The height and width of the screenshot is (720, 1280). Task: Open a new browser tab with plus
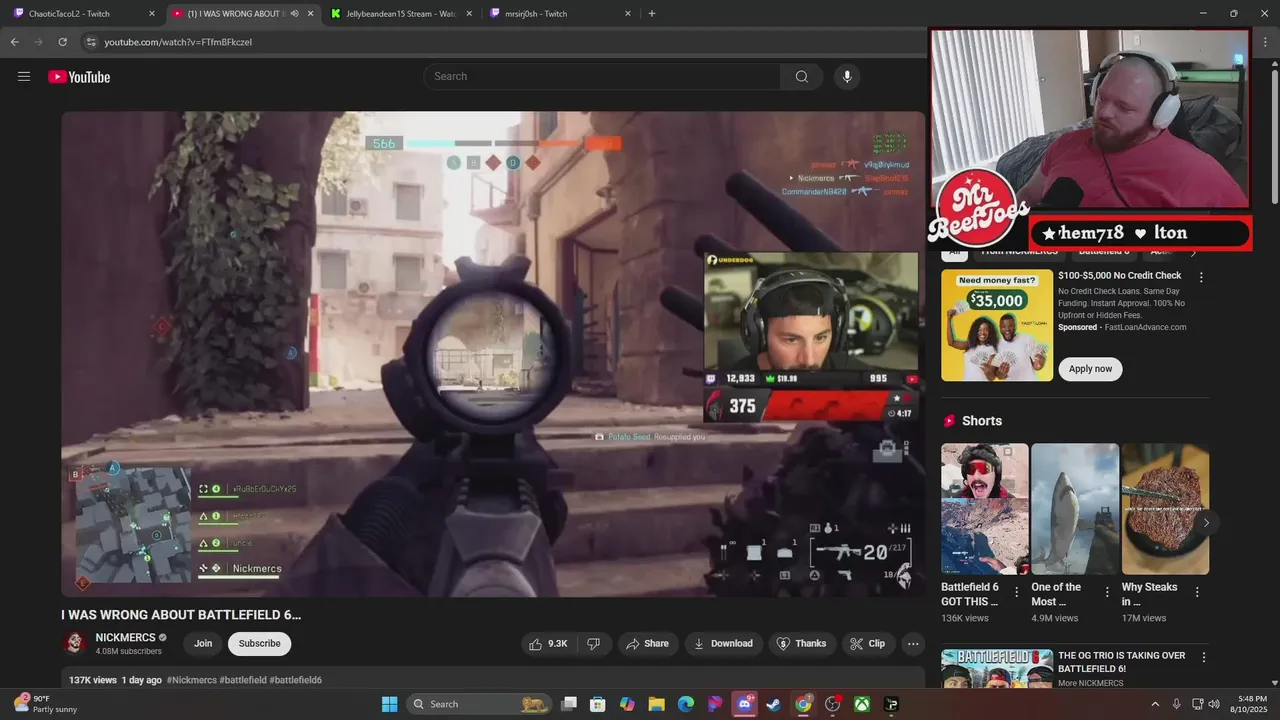coord(652,14)
